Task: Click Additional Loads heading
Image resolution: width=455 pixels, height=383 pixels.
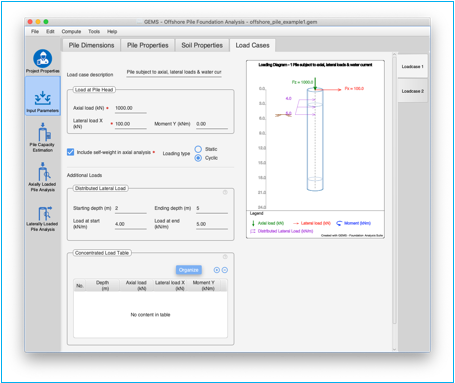Action: [x=84, y=175]
